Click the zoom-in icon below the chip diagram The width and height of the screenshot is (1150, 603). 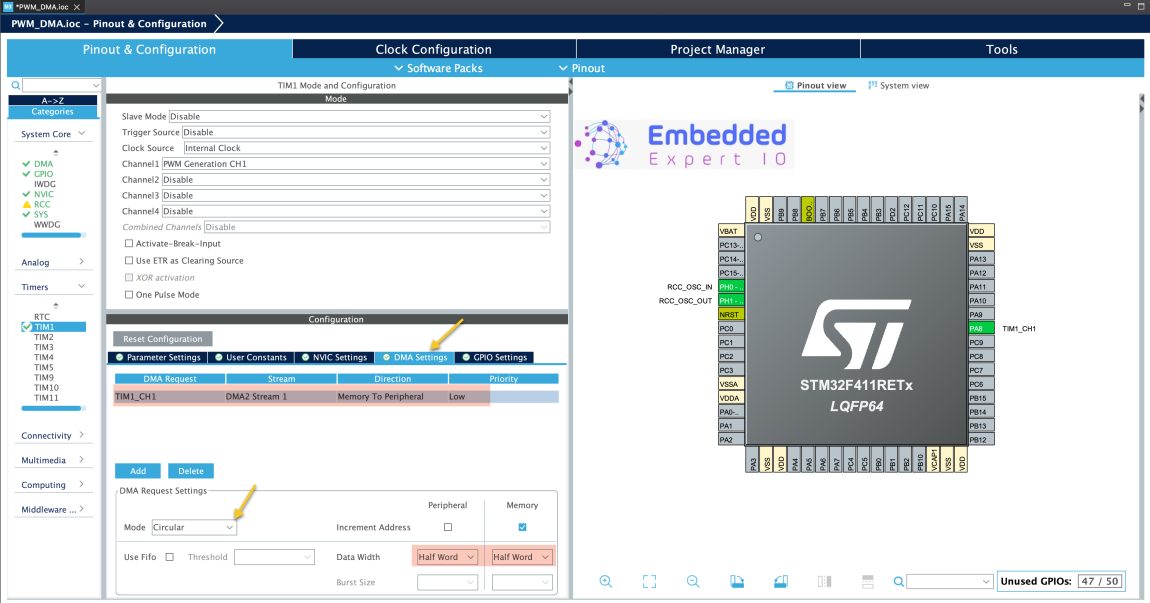click(x=605, y=581)
